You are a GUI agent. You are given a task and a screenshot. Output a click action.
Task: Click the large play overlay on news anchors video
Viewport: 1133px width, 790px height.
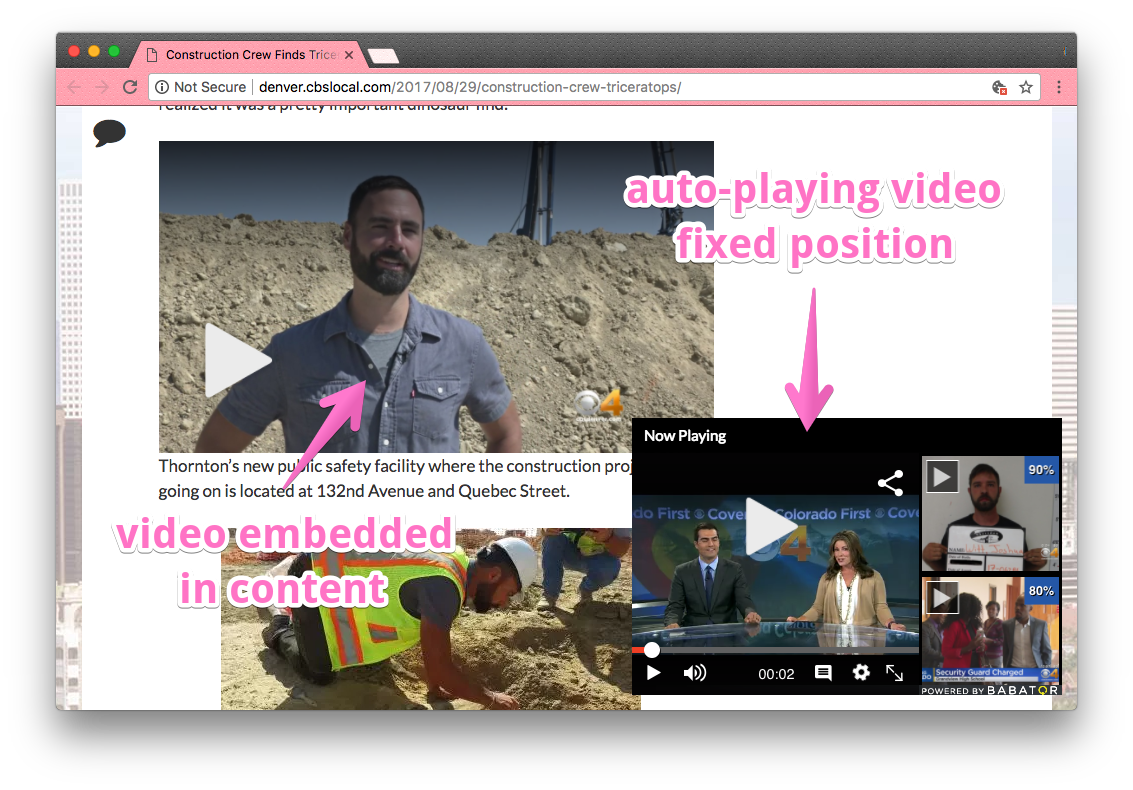tap(771, 525)
